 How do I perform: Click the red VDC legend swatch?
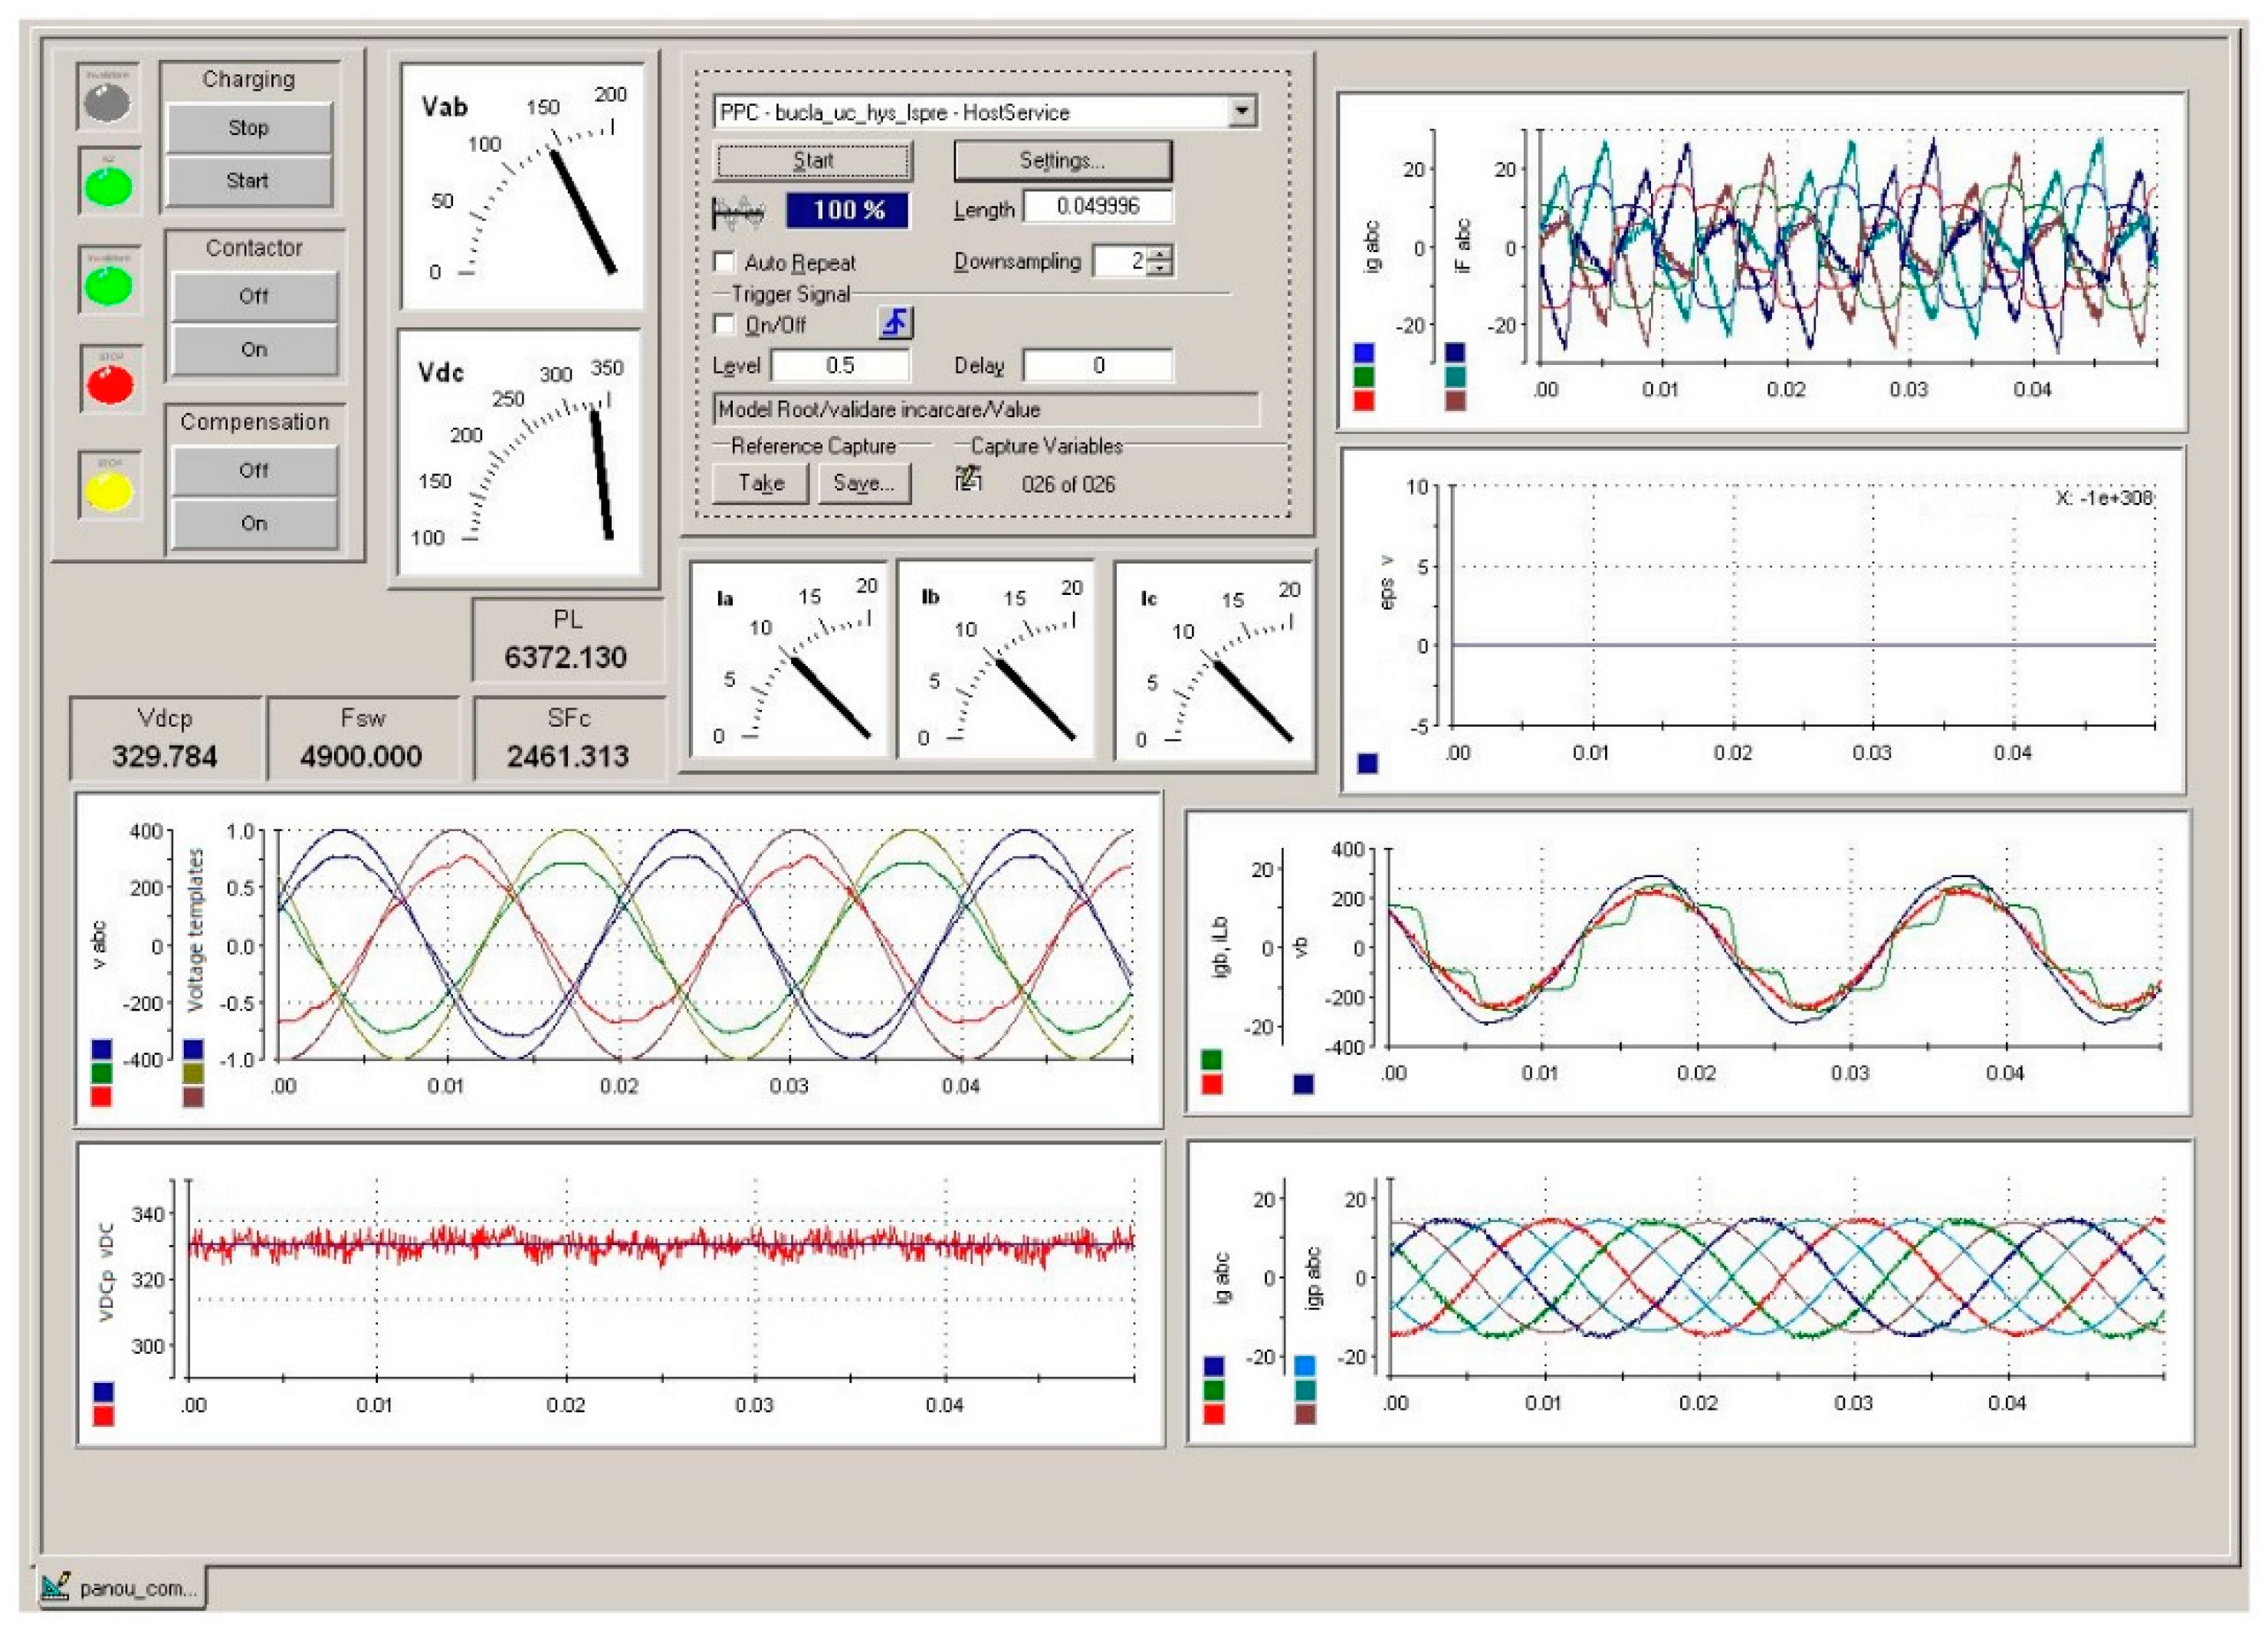coord(103,1416)
